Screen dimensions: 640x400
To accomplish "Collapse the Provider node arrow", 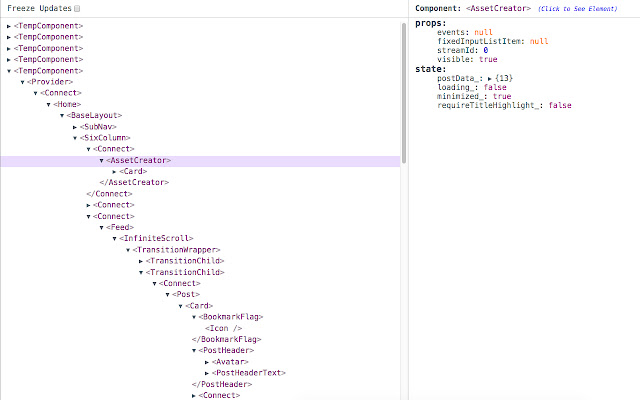I will coord(22,82).
